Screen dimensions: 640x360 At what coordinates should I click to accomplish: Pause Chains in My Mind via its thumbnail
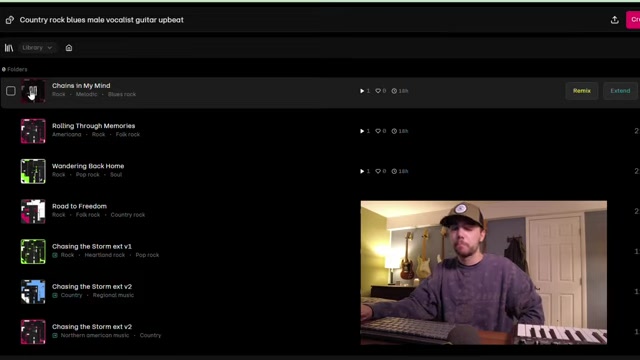point(33,91)
